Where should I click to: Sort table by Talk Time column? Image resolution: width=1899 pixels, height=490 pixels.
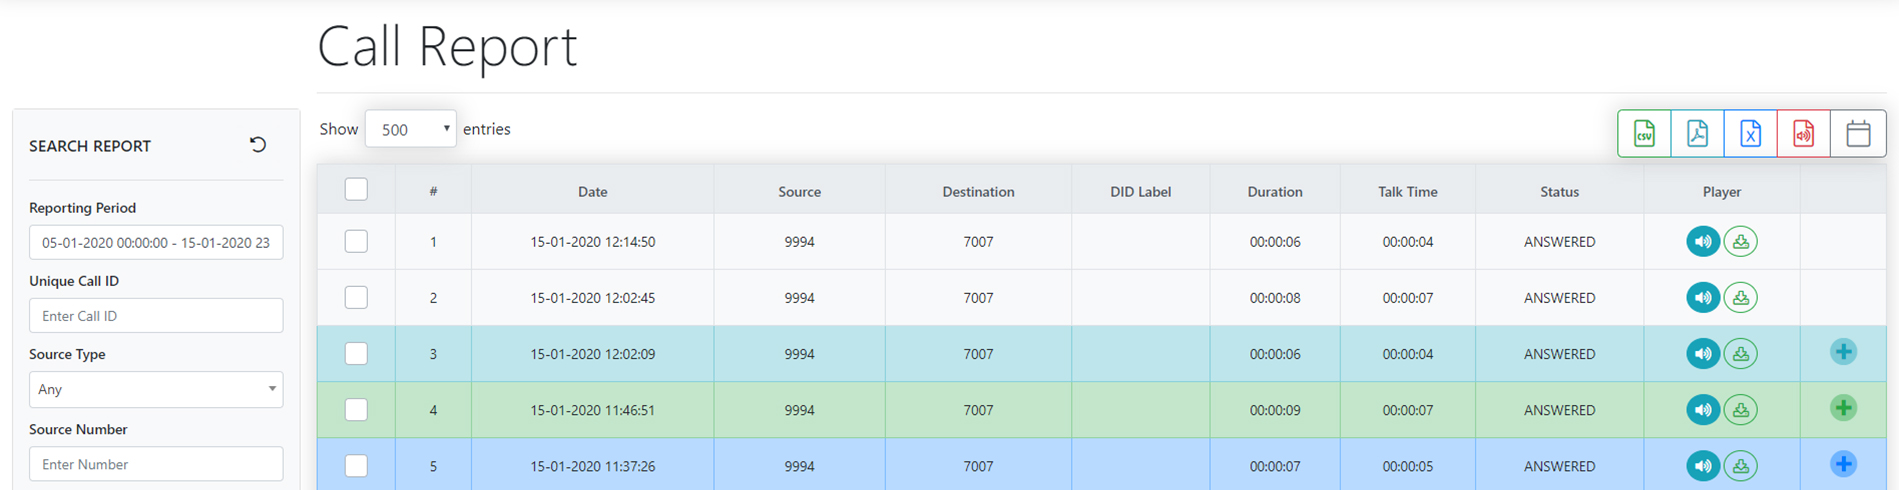(x=1408, y=191)
